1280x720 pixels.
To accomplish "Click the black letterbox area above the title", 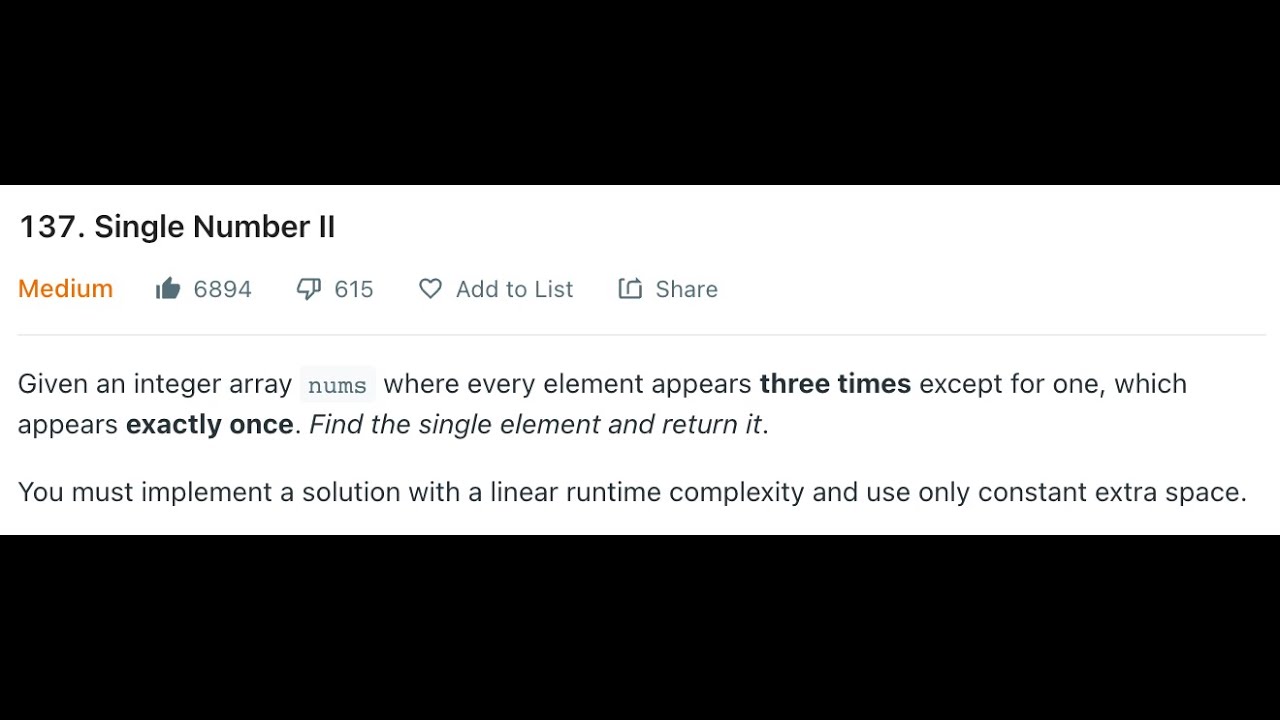I will tap(640, 92).
